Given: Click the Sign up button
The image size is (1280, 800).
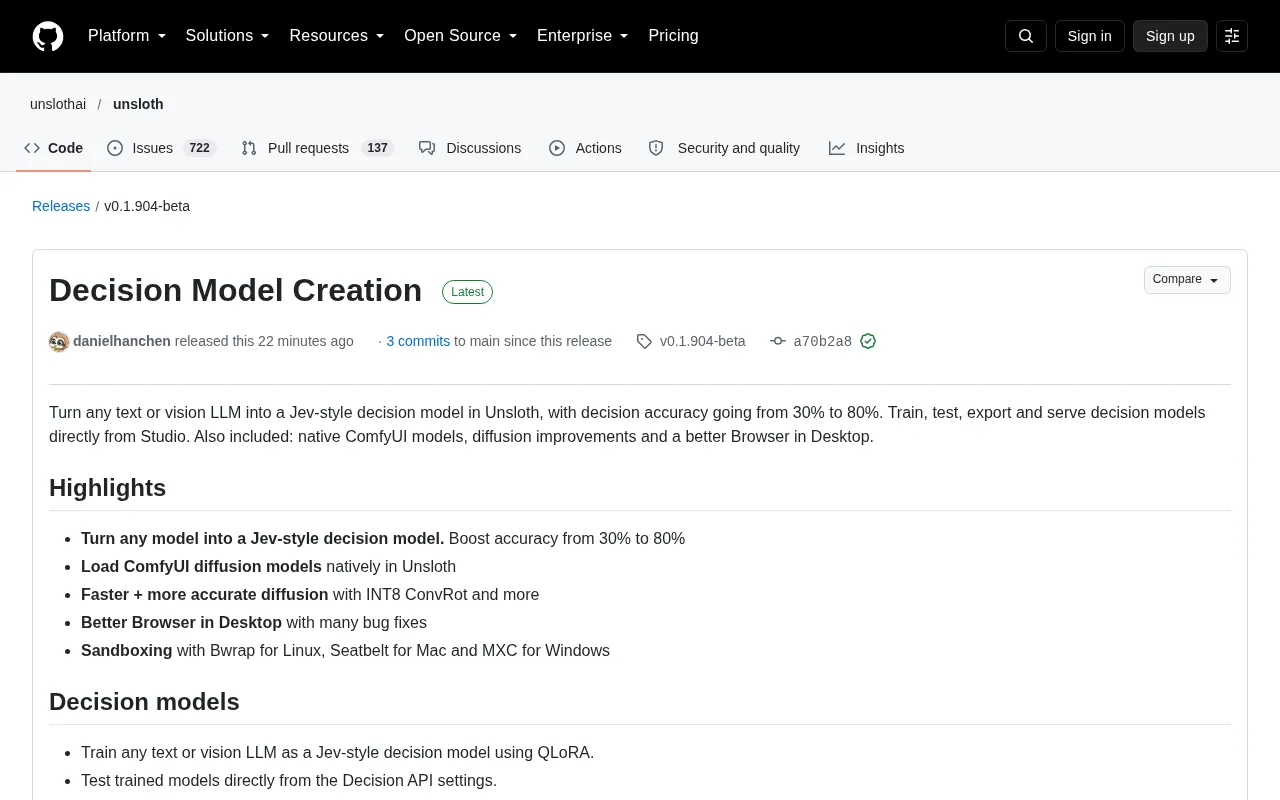Looking at the screenshot, I should [x=1170, y=36].
